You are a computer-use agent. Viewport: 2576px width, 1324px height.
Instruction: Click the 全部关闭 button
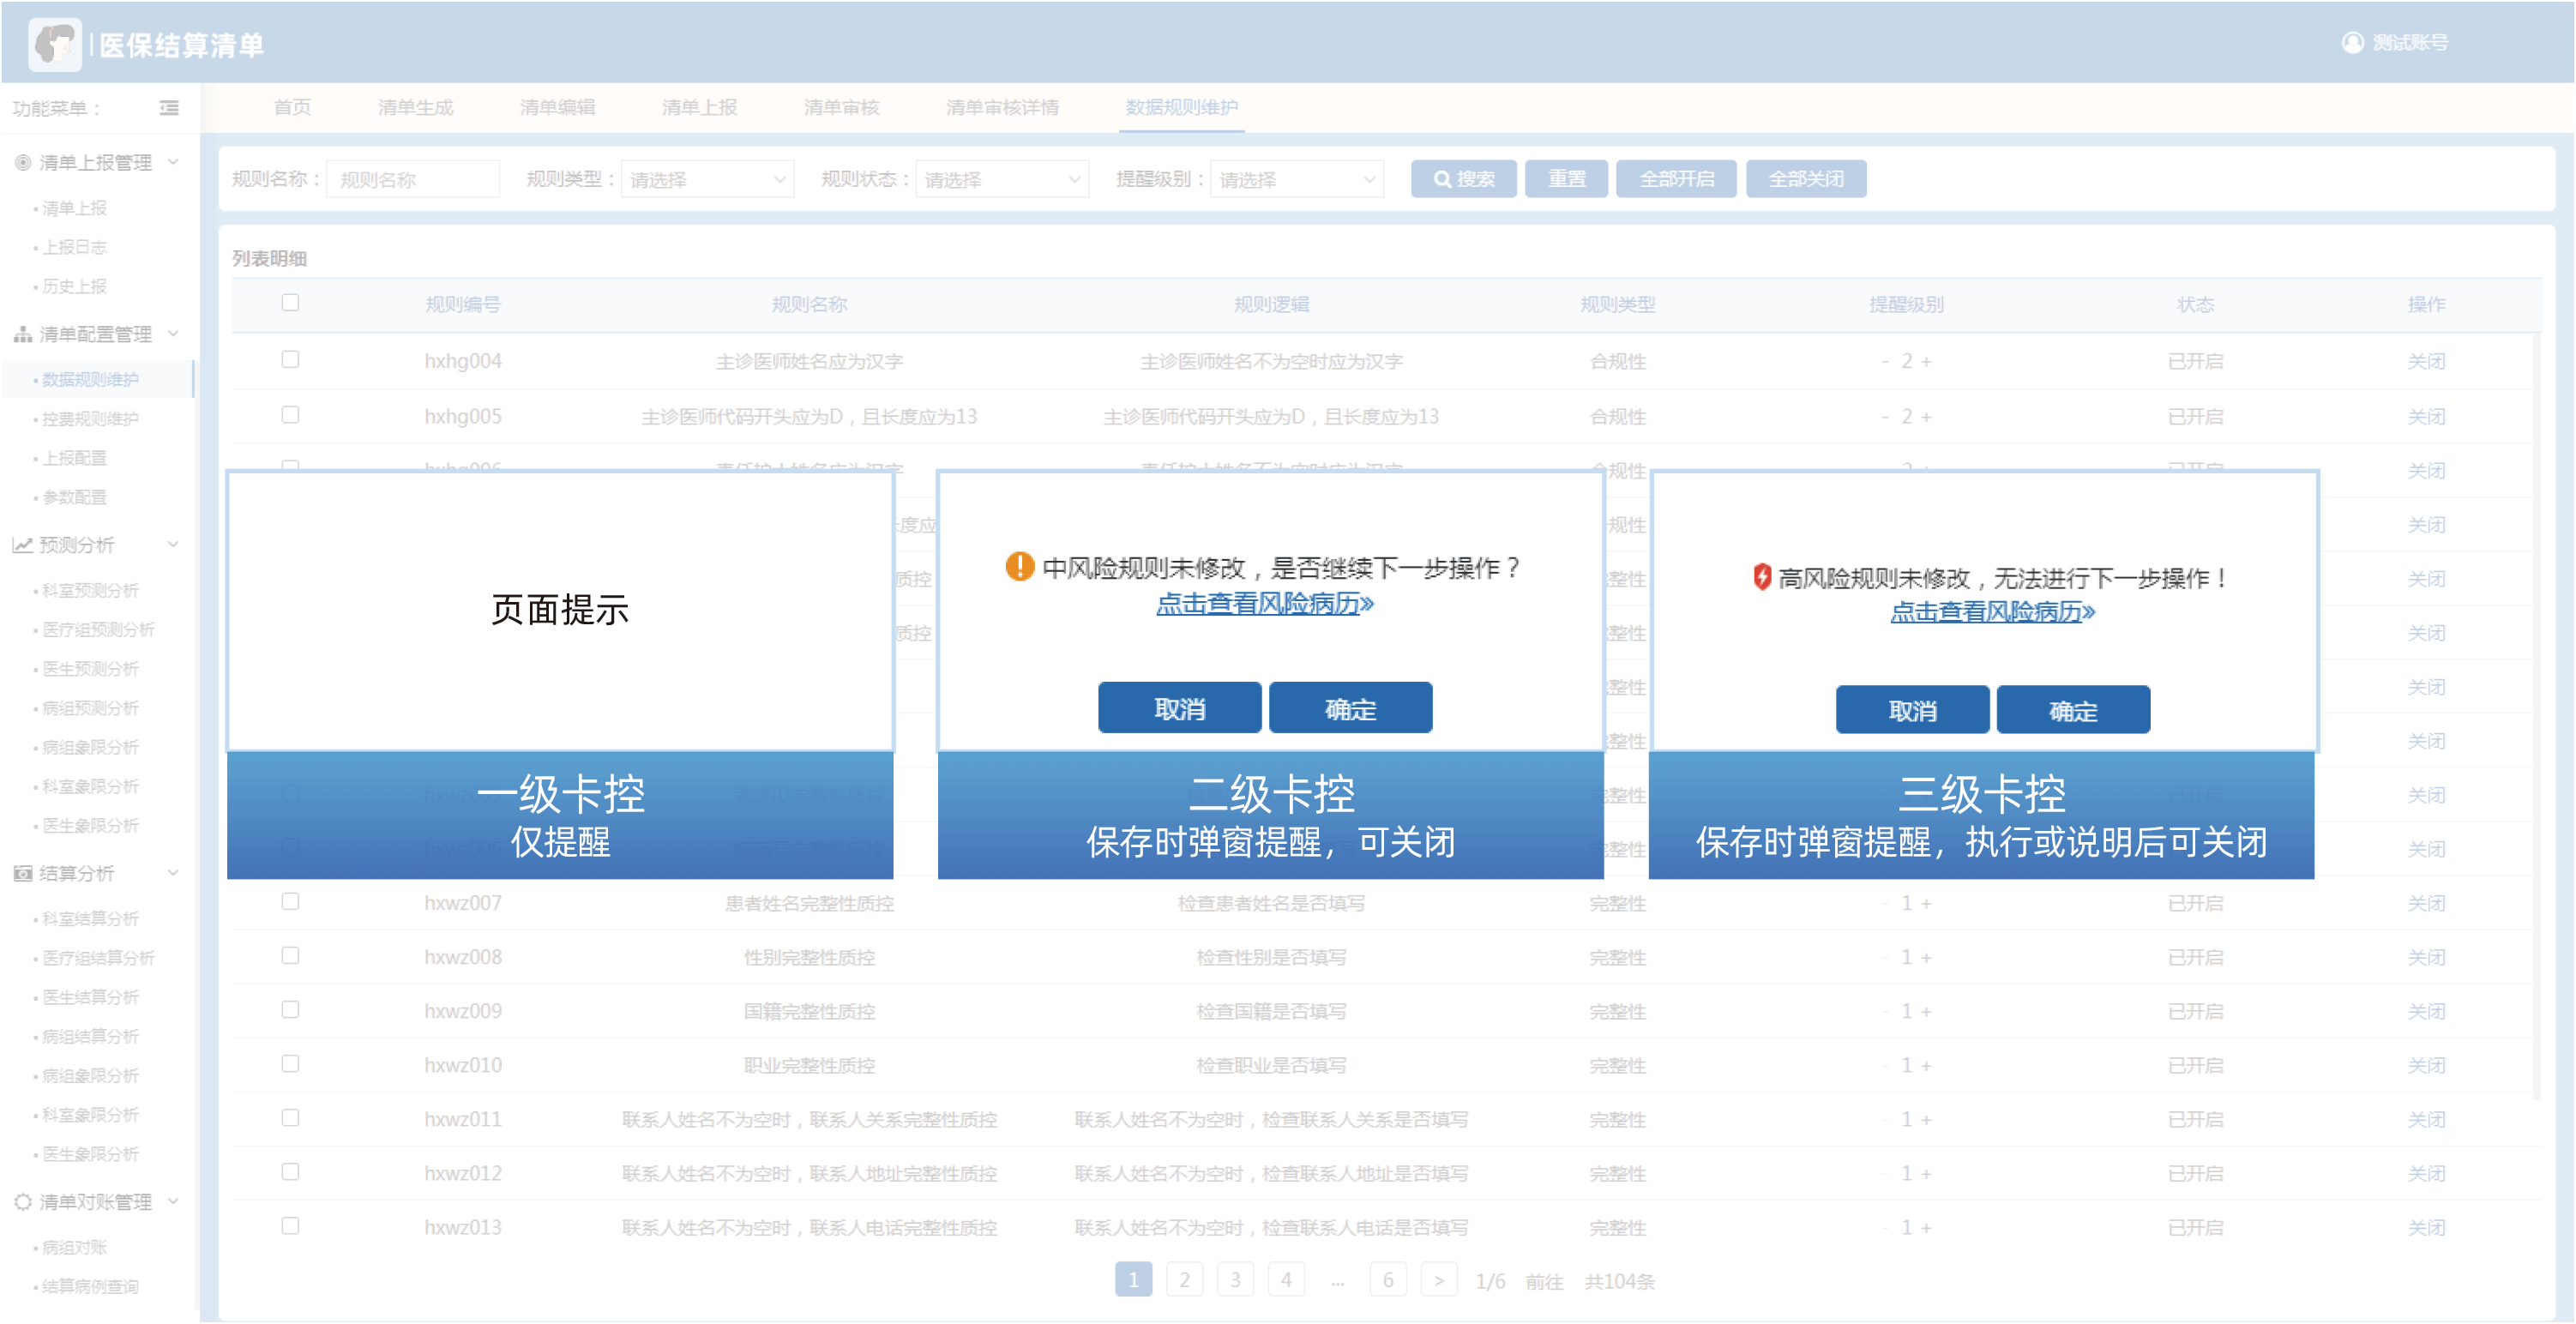click(x=1806, y=179)
